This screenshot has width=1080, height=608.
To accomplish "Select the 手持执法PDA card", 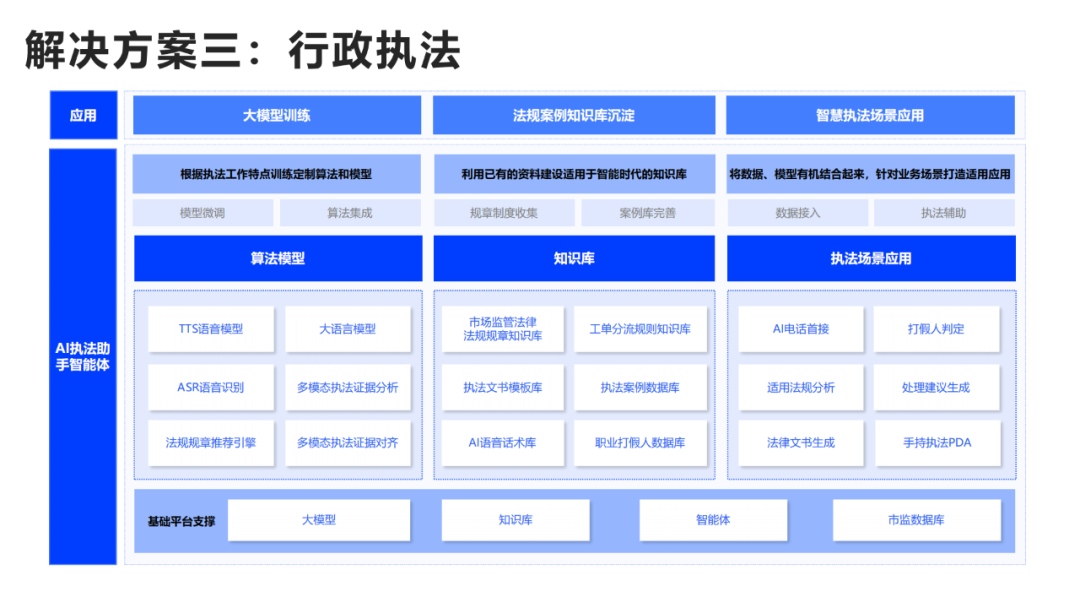I will (936, 443).
